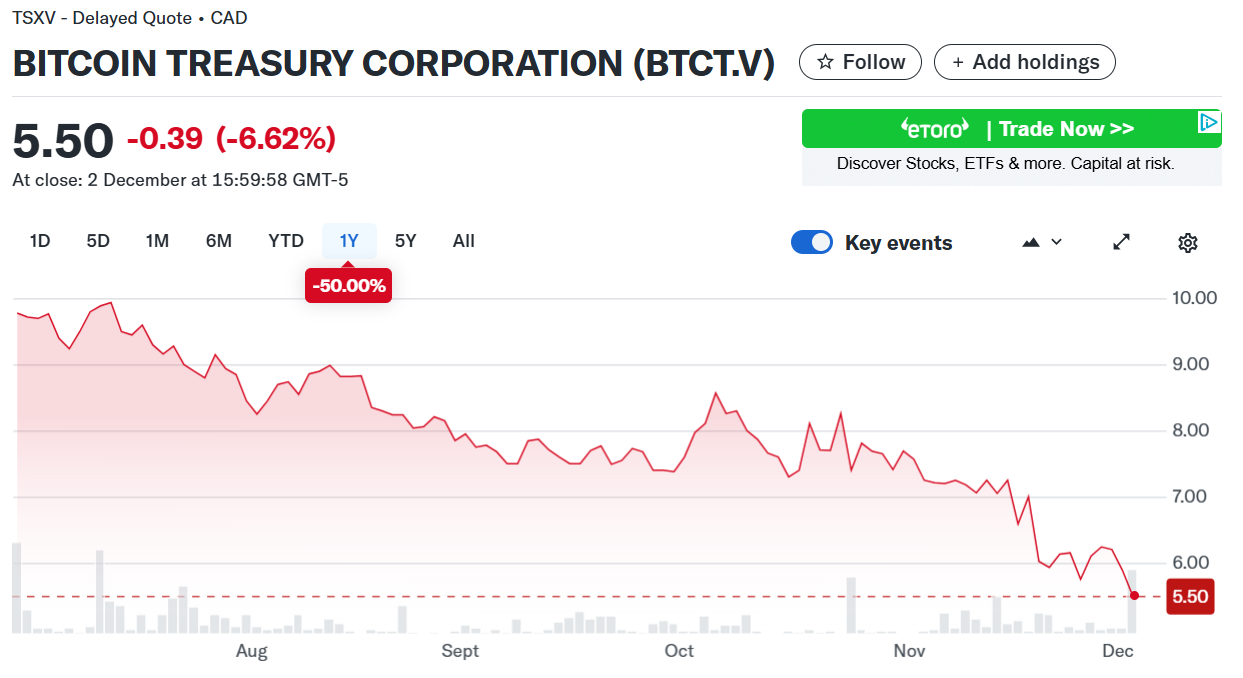The width and height of the screenshot is (1243, 678).
Task: Expand chart to full screen
Action: coord(1122,242)
